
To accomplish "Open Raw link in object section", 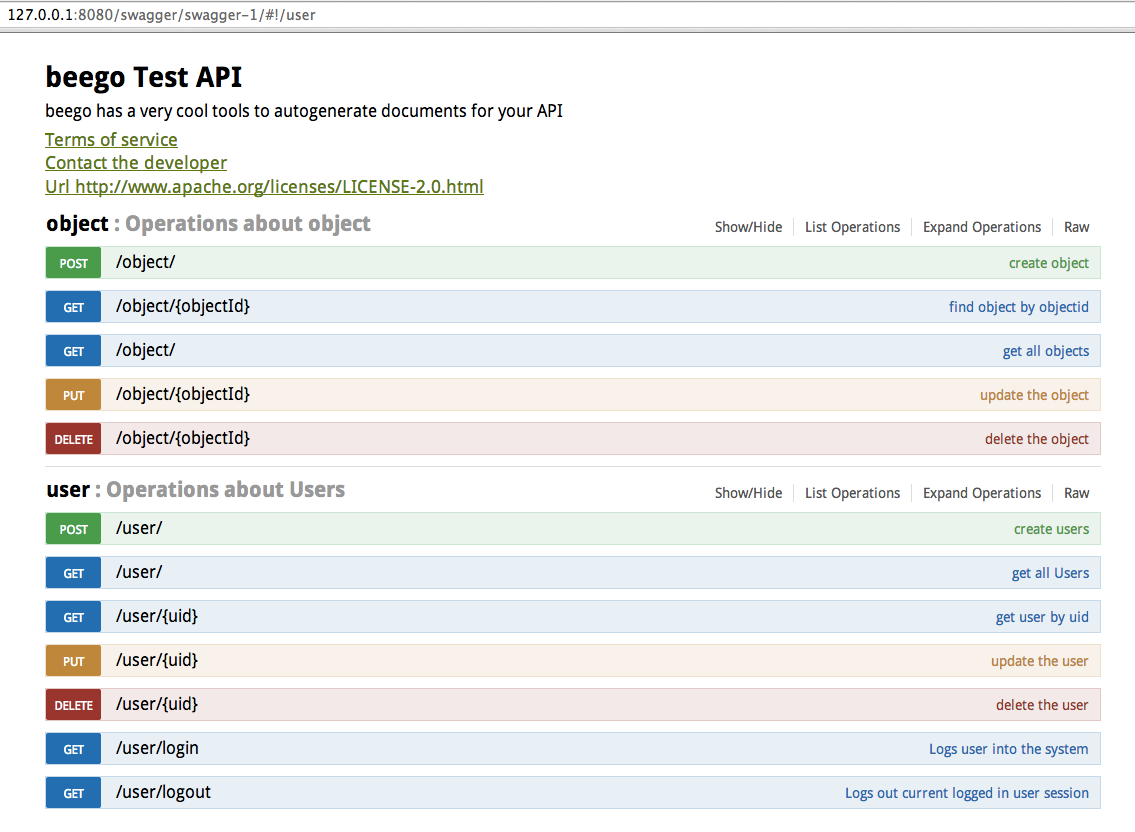I will pyautogui.click(x=1076, y=227).
